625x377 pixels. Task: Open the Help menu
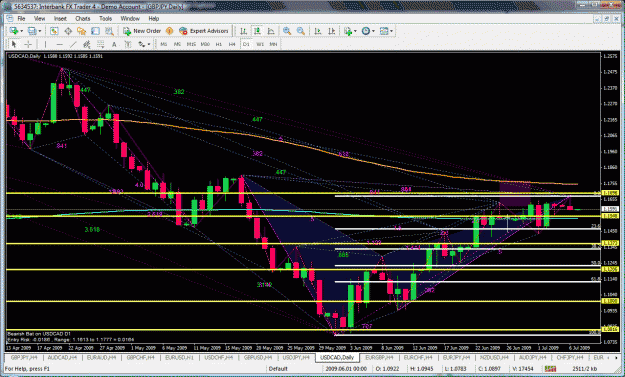[x=154, y=18]
